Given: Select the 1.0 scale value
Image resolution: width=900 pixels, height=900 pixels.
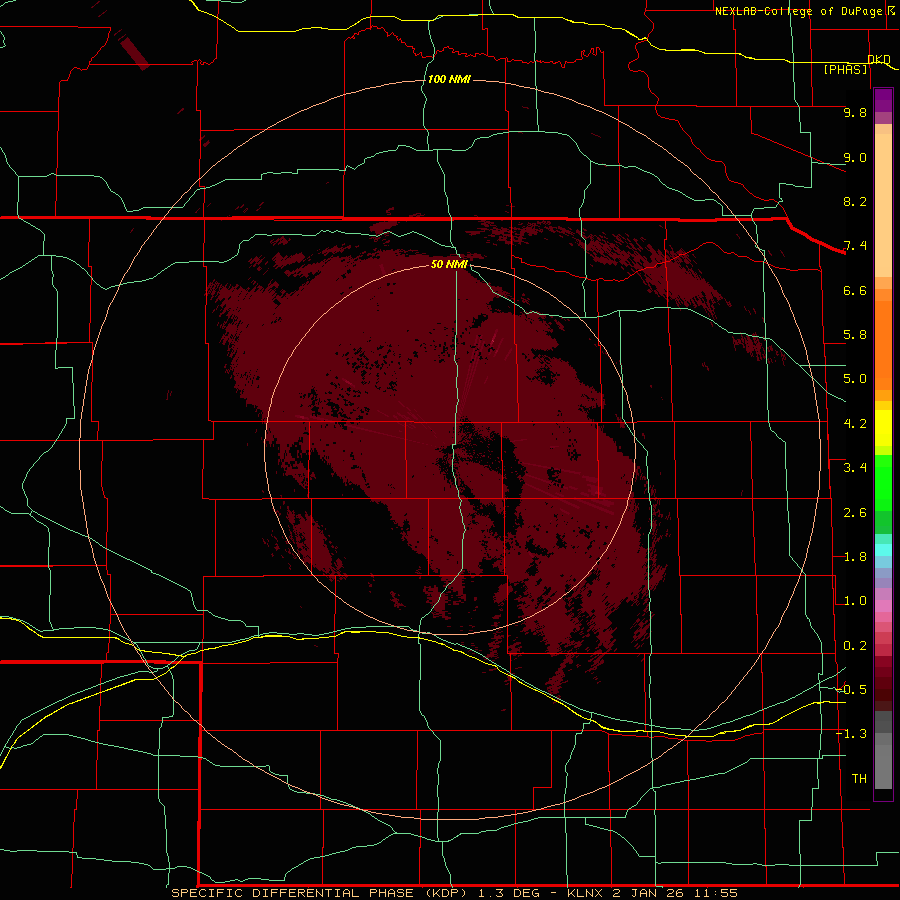Looking at the screenshot, I should point(855,601).
